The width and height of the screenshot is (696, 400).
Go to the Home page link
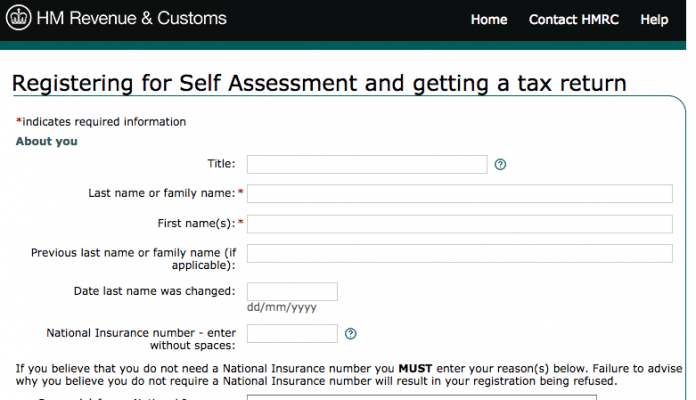pos(489,20)
